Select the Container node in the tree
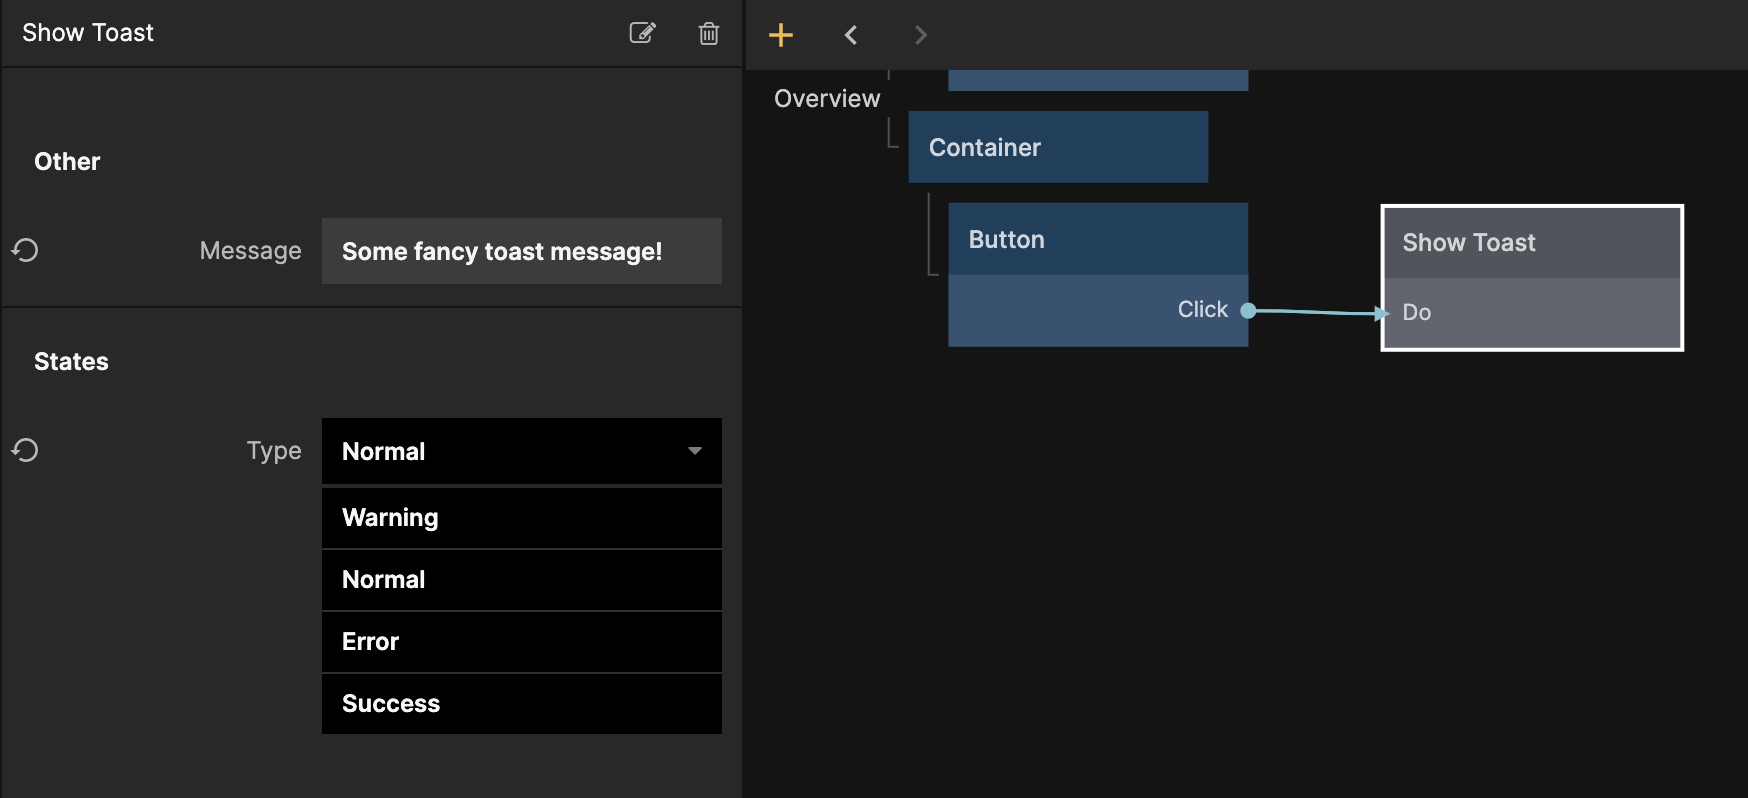The image size is (1748, 798). click(x=1057, y=147)
